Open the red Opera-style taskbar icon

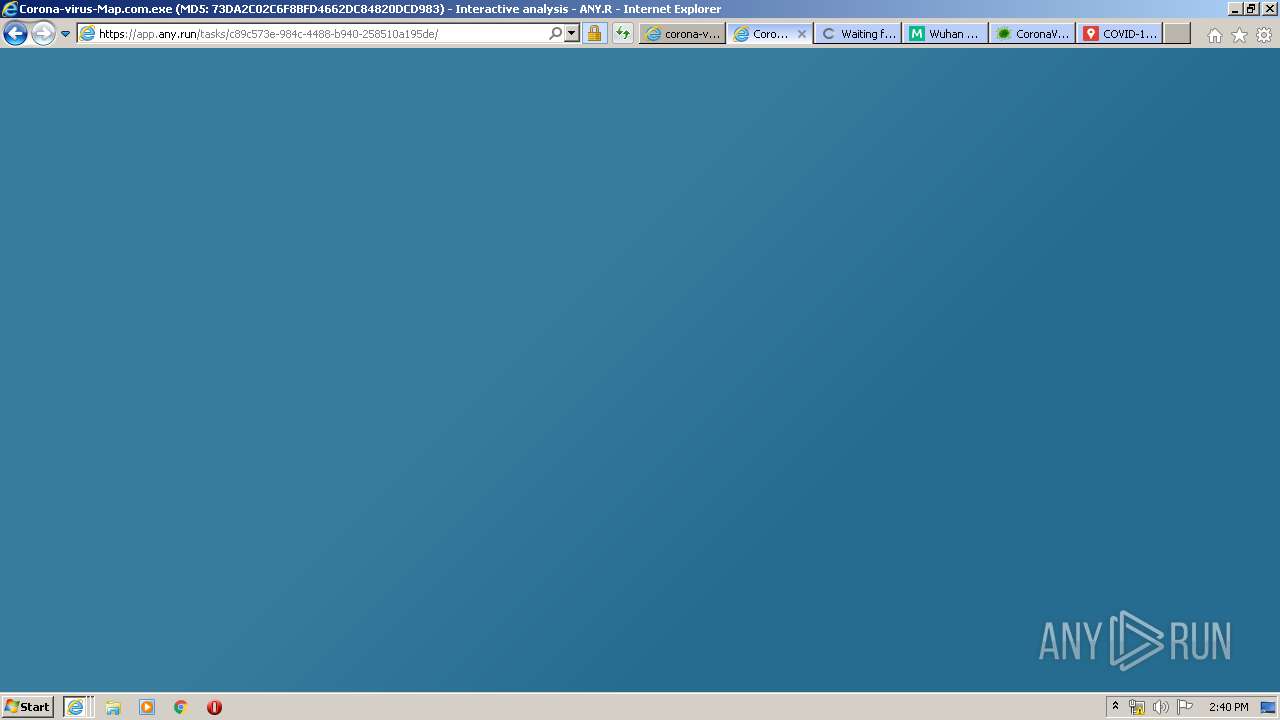(x=214, y=707)
